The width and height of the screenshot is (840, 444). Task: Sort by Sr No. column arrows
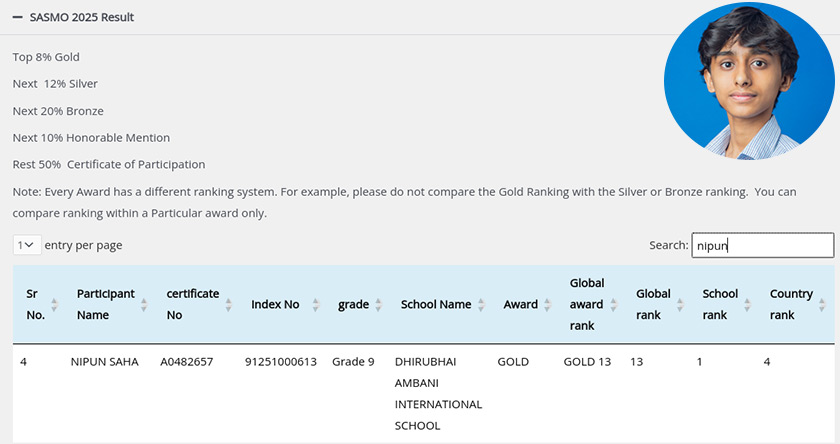[54, 304]
